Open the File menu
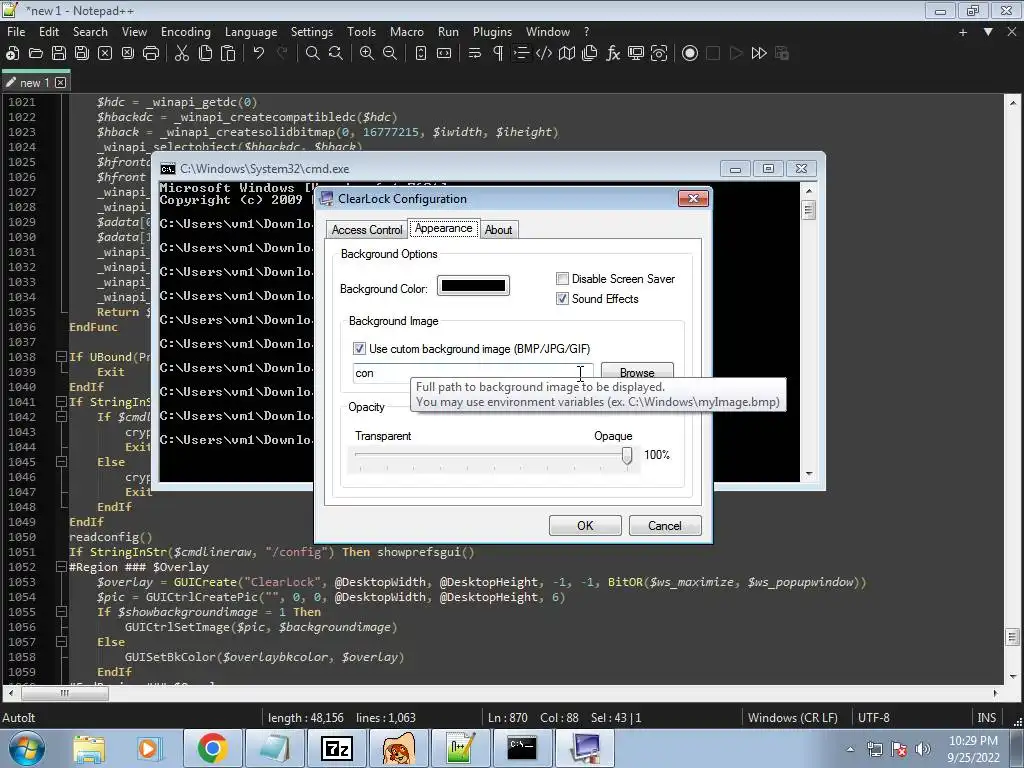 click(16, 32)
